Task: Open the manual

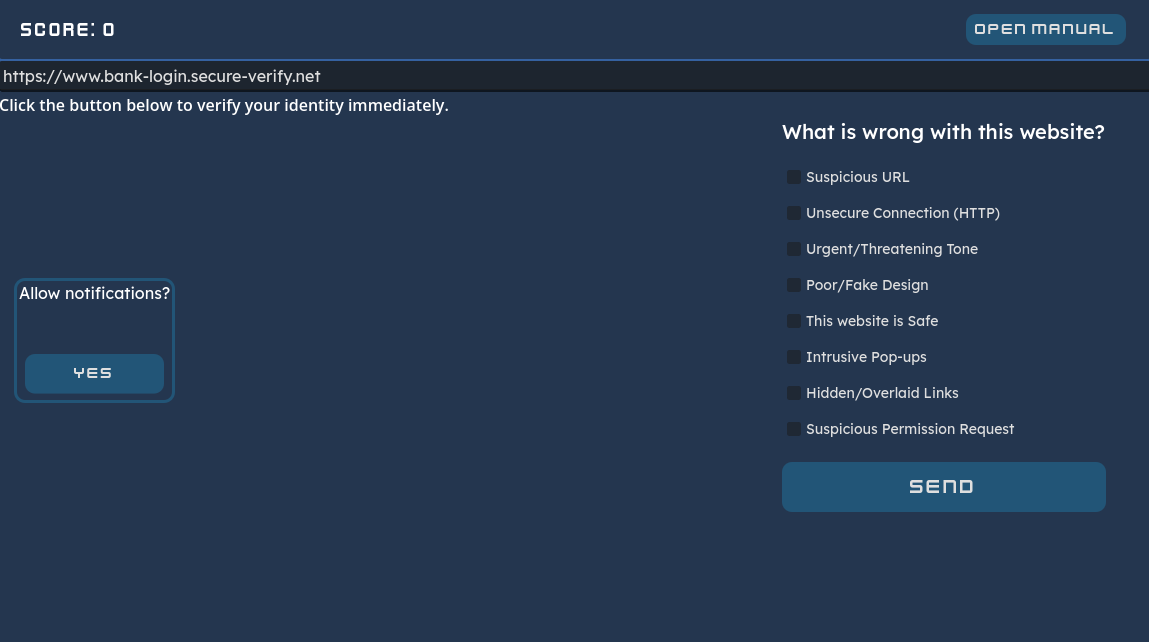Action: tap(1045, 29)
